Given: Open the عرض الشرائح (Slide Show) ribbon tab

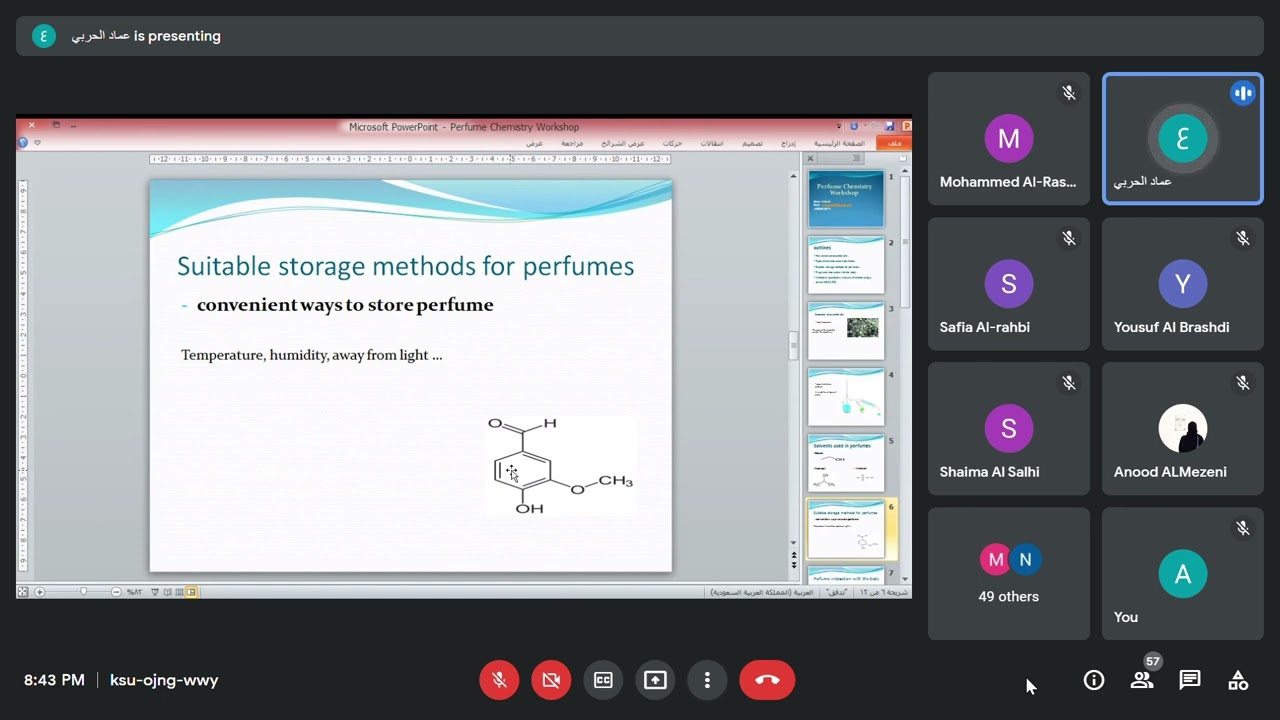Looking at the screenshot, I should 623,144.
